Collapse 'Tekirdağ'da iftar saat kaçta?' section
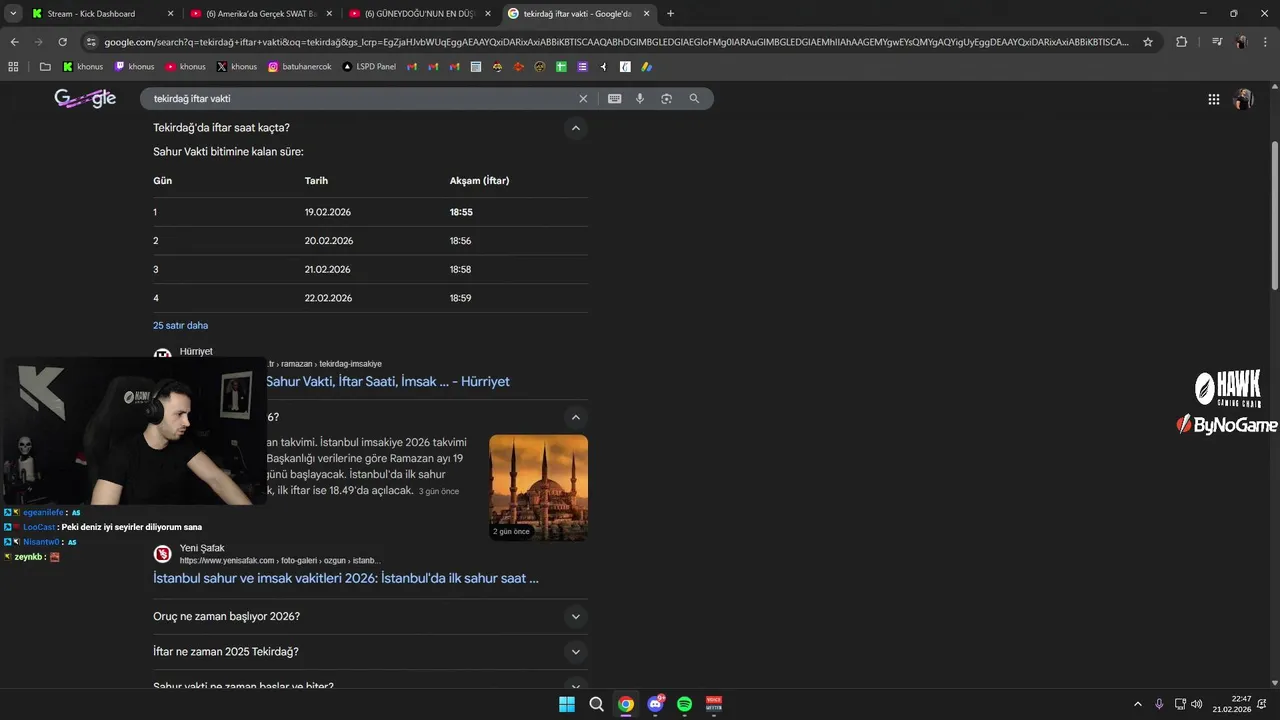Screen dimensions: 1280x720 coord(575,128)
